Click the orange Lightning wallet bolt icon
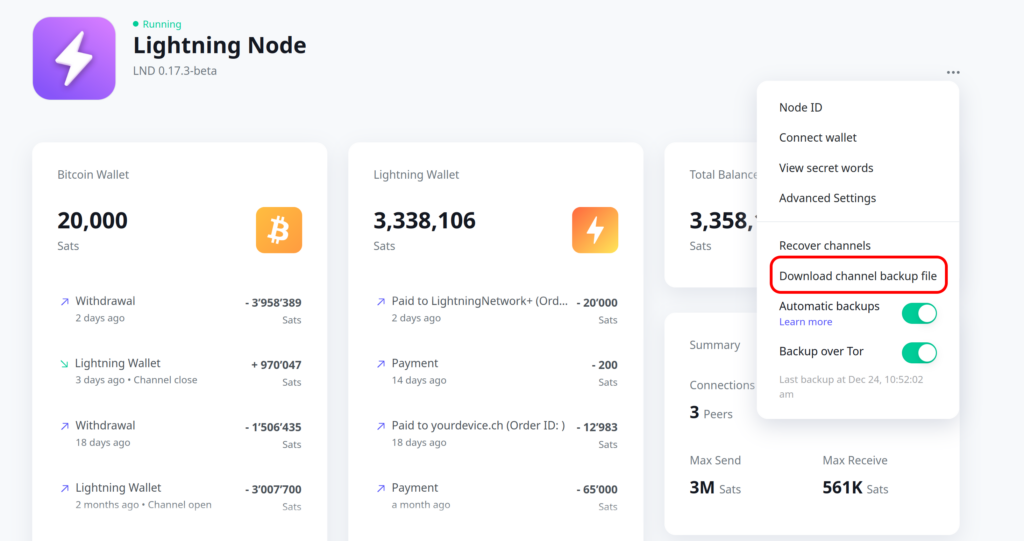Image resolution: width=1024 pixels, height=541 pixels. coord(595,230)
